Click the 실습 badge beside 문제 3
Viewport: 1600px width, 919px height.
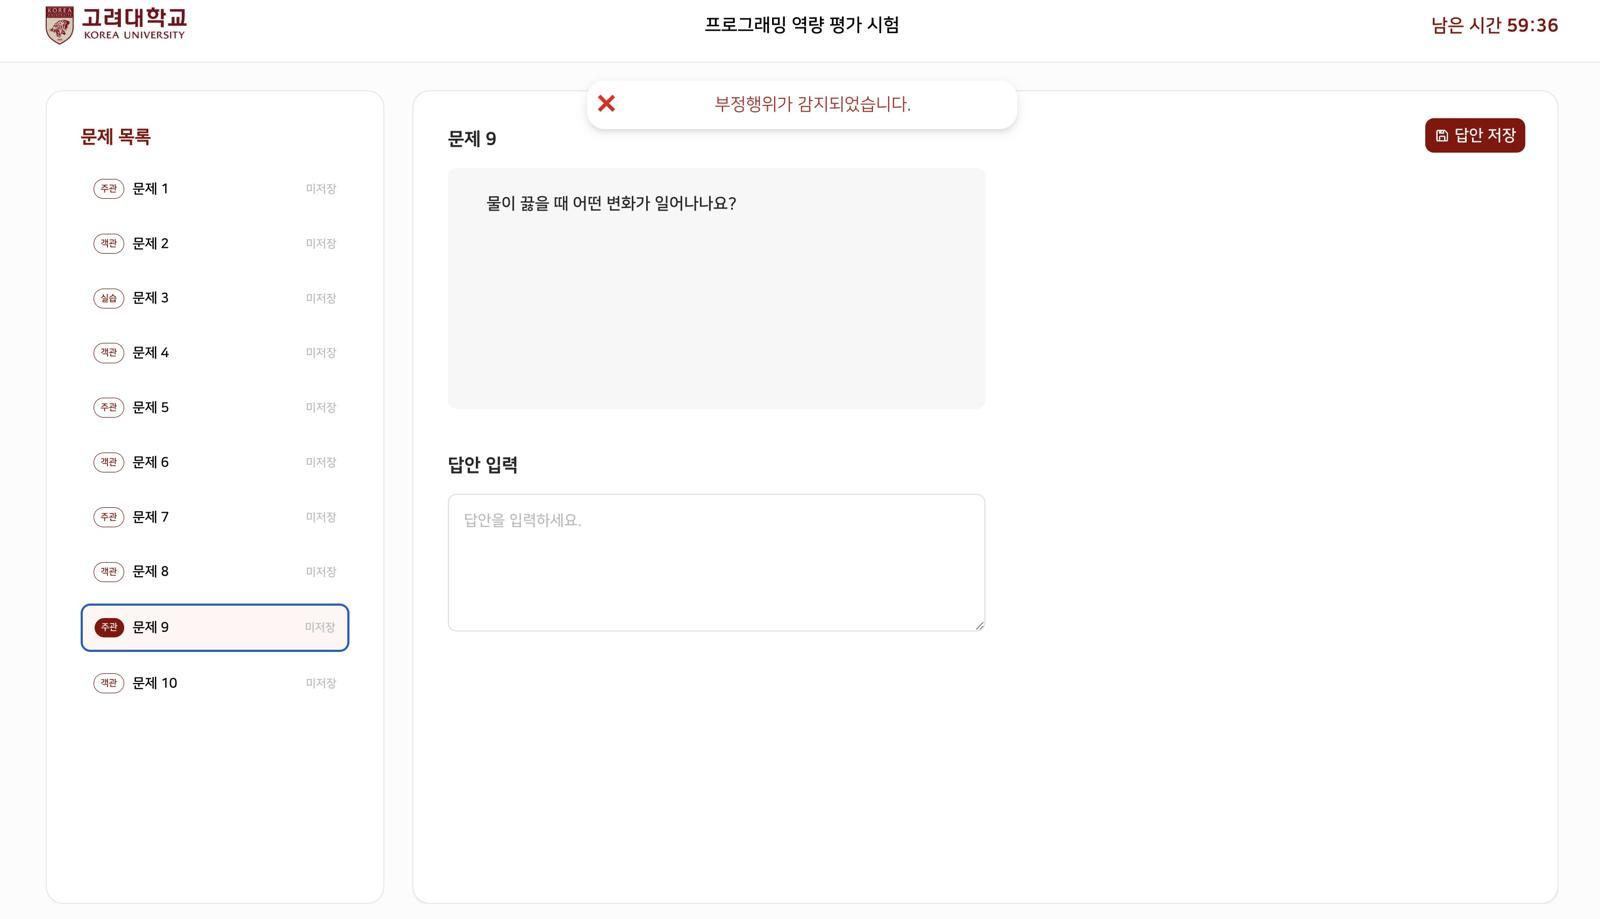click(108, 297)
